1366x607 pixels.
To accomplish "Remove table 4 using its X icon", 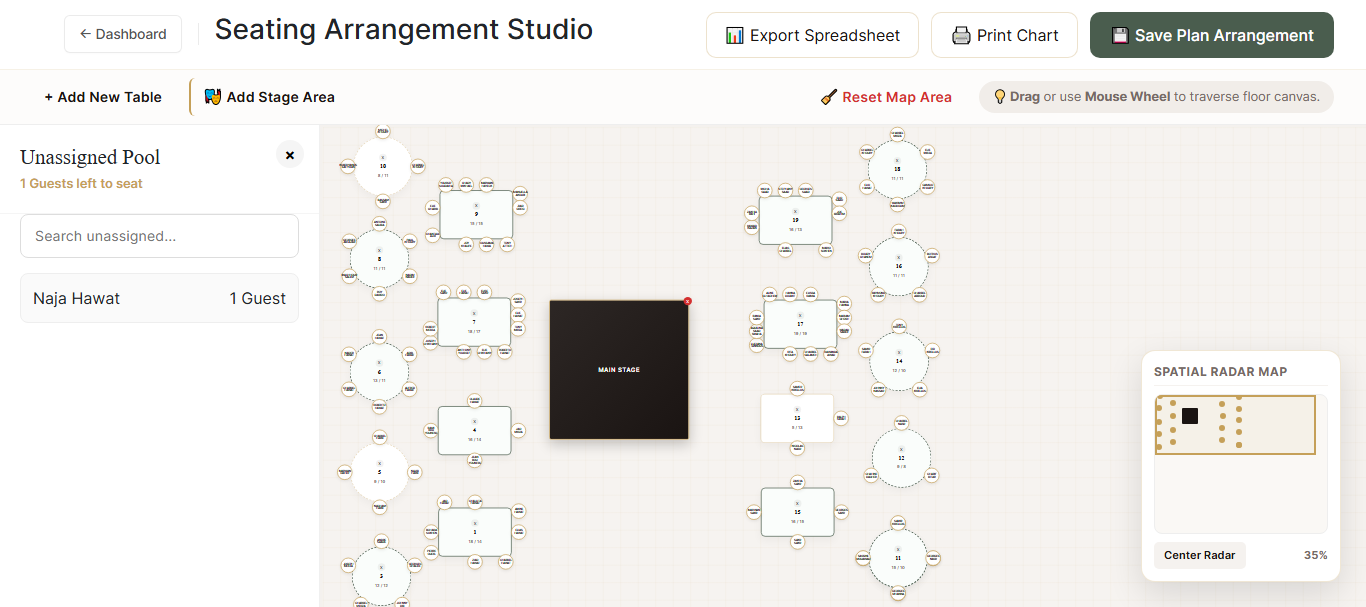I will 475,421.
